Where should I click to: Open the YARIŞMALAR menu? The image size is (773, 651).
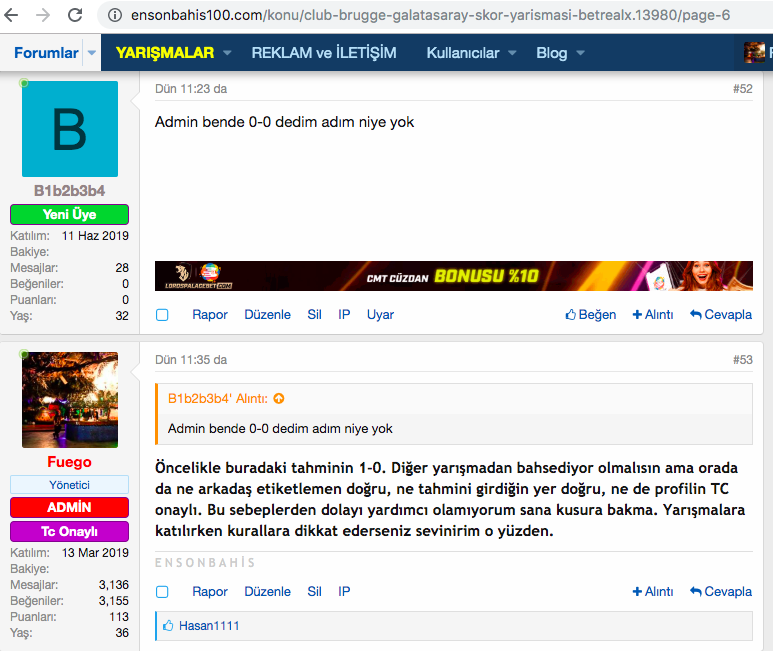(x=165, y=53)
